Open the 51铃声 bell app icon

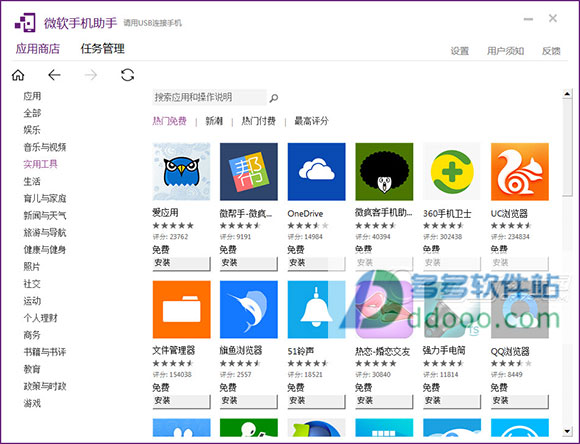coord(316,309)
